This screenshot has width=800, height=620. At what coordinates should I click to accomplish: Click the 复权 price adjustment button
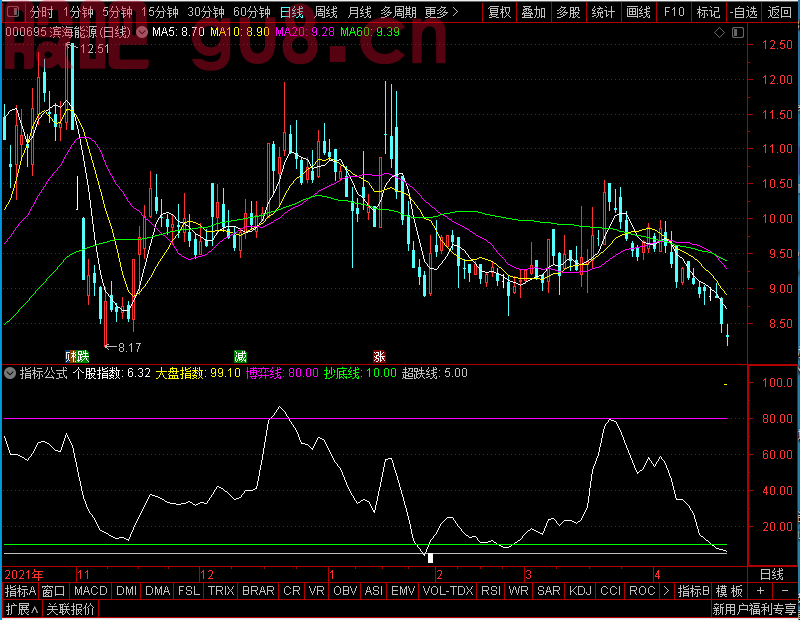499,12
